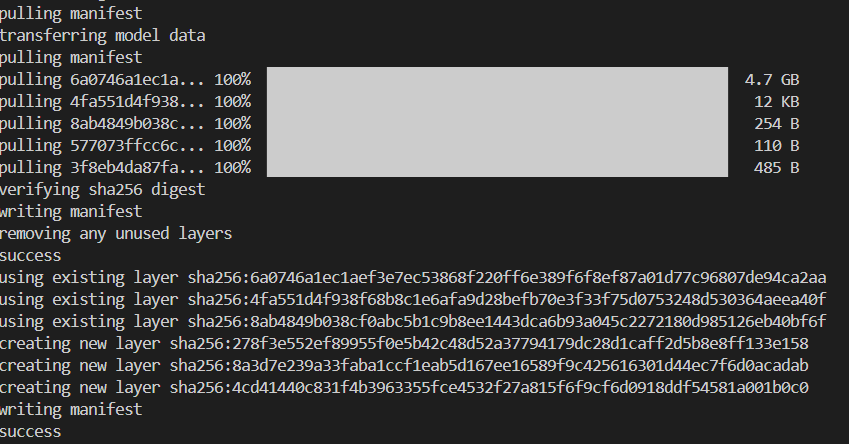Viewport: 849px width, 444px height.
Task: Click the 254 B size label
Action: pos(776,123)
